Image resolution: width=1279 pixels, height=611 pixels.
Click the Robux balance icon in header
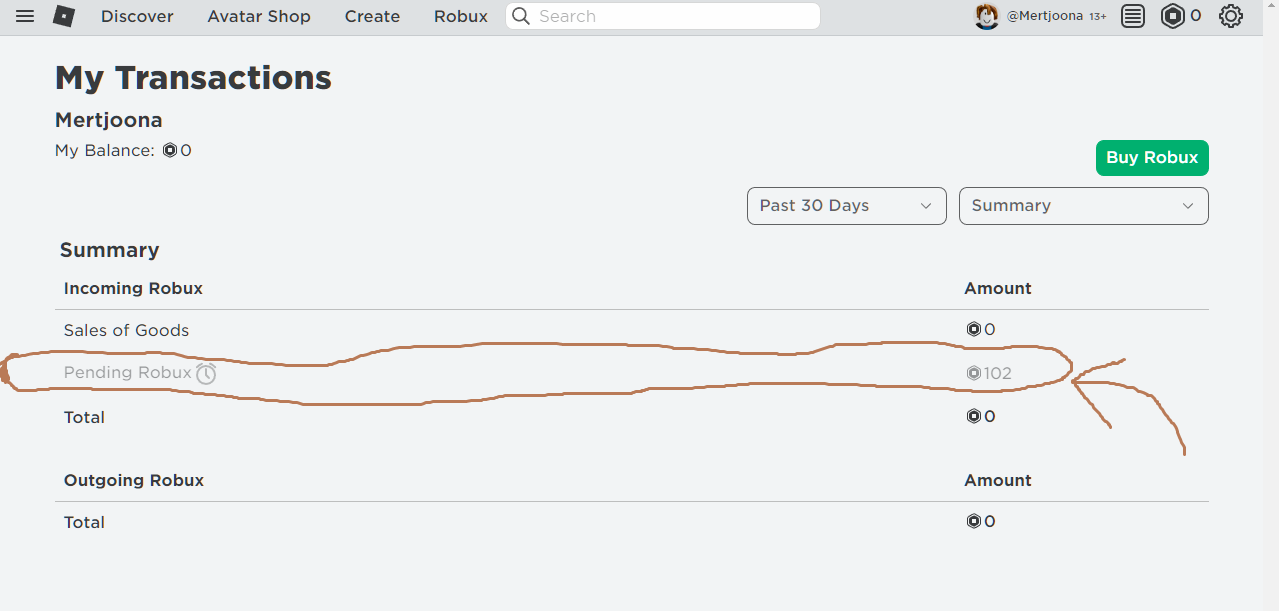point(1172,16)
